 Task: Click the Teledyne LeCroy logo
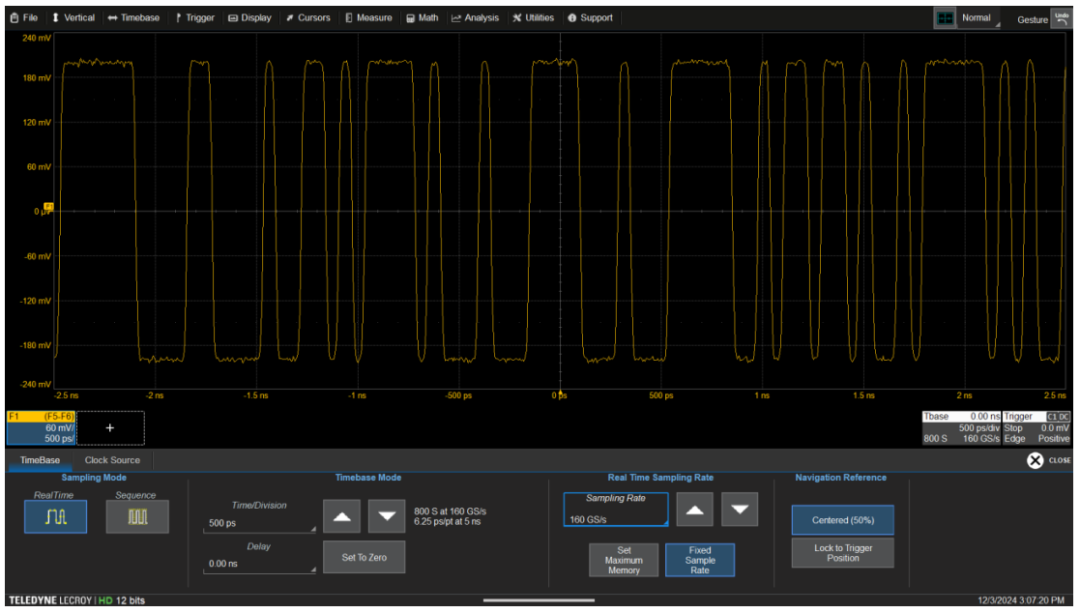click(50, 601)
